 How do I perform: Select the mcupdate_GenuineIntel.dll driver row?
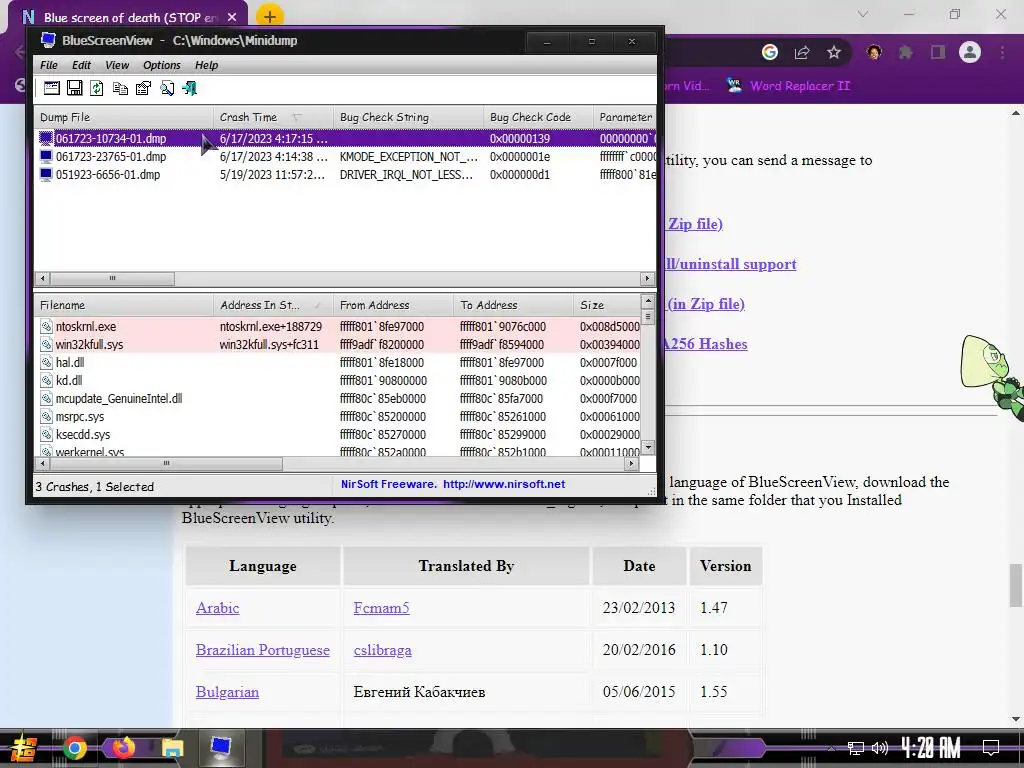338,398
